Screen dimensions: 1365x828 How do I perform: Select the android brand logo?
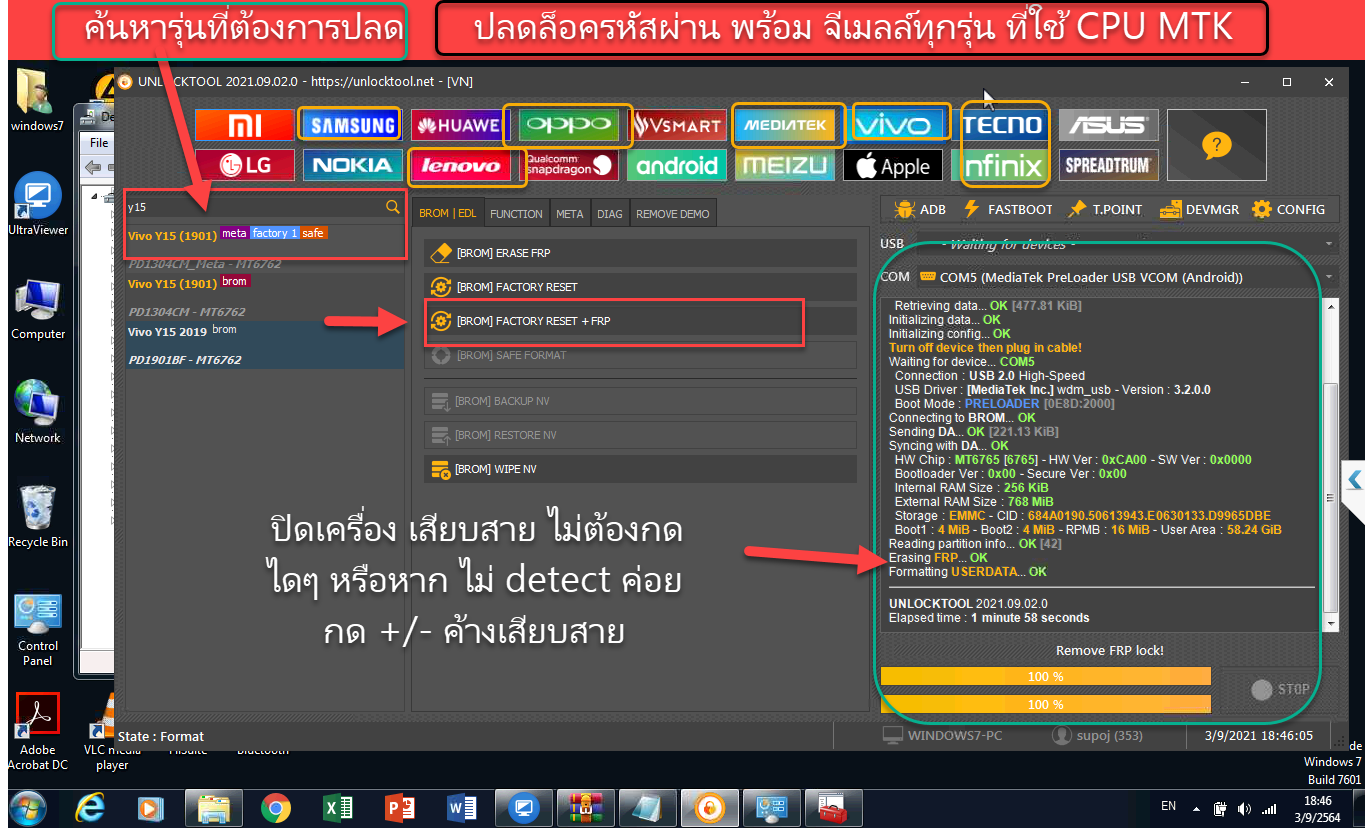[677, 165]
